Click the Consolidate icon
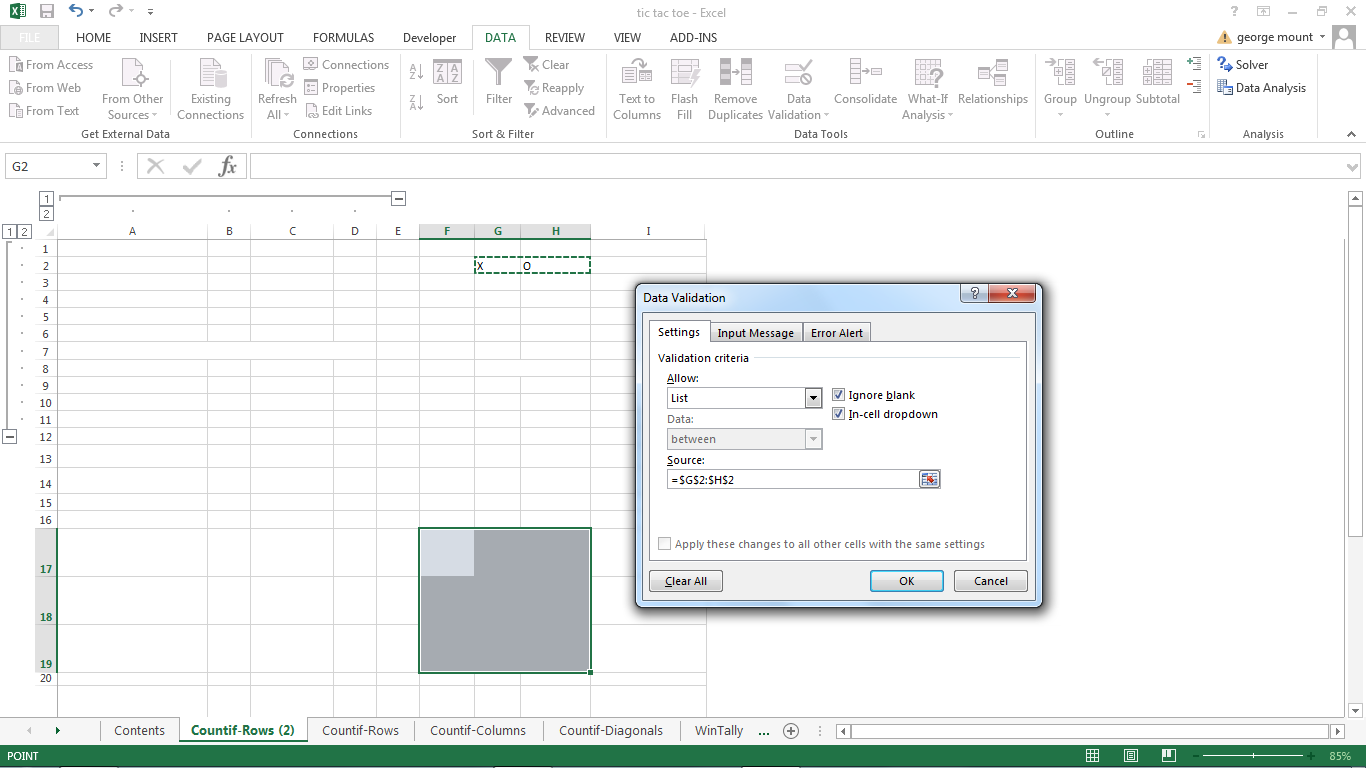Viewport: 1366px width, 768px height. [865, 74]
